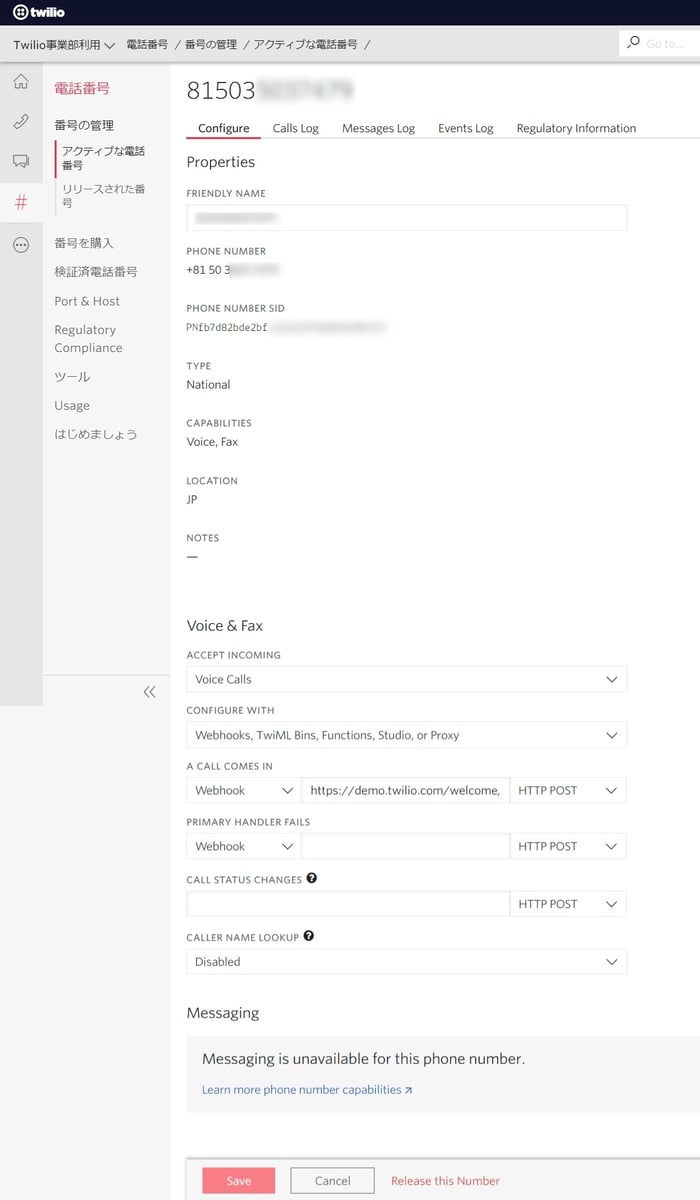Open the more products ellipsis icon
This screenshot has height=1200, width=700.
(21, 244)
